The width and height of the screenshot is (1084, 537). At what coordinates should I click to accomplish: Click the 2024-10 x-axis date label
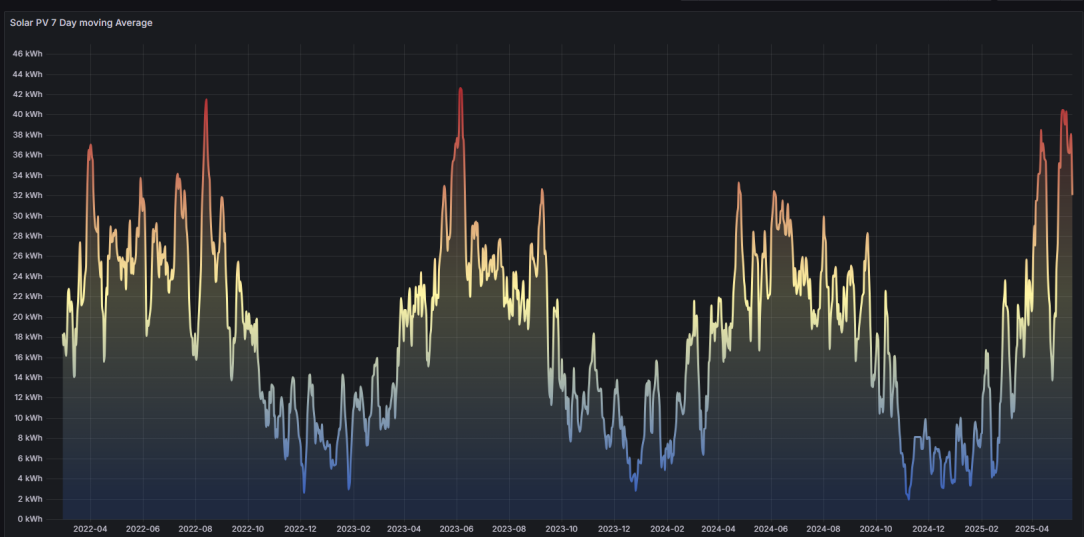877,529
